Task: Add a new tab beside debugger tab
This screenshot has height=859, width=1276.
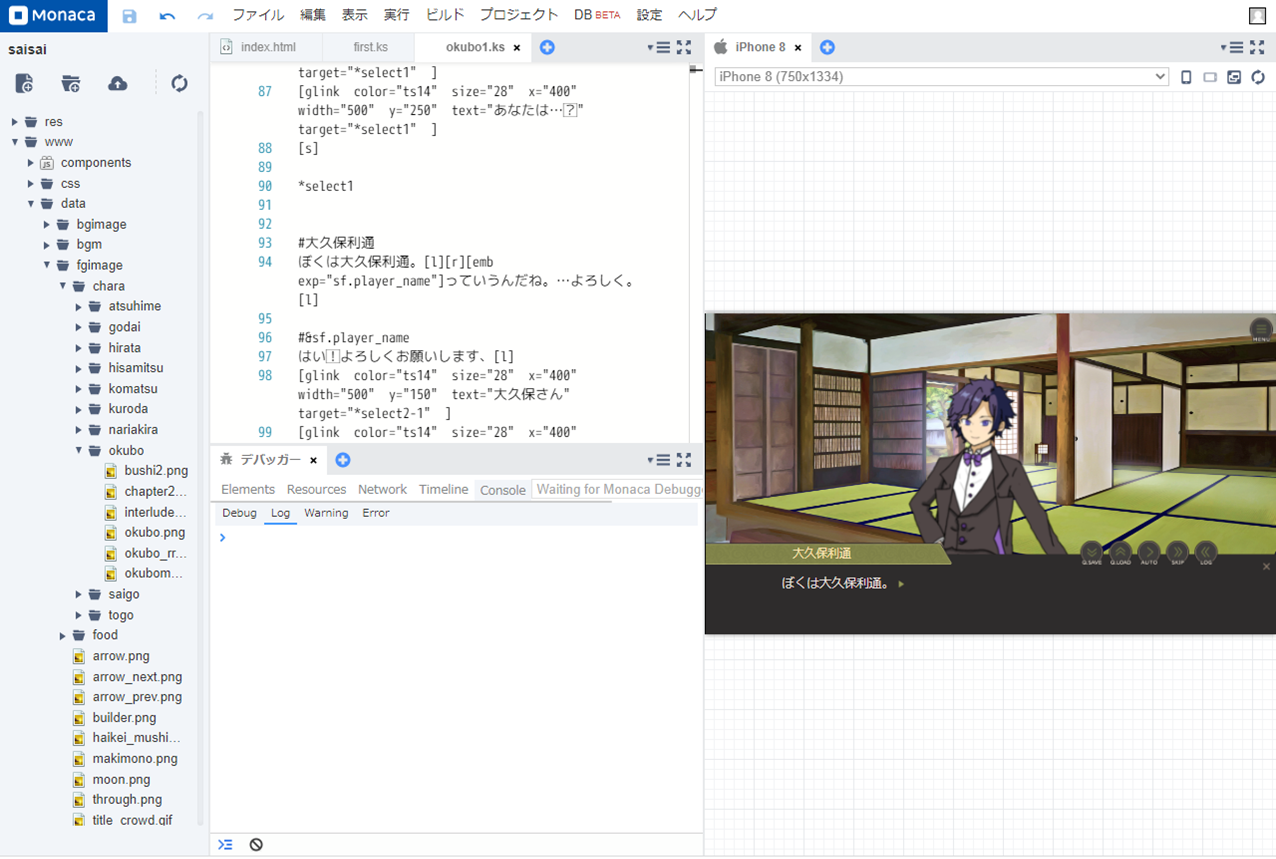Action: tap(343, 460)
